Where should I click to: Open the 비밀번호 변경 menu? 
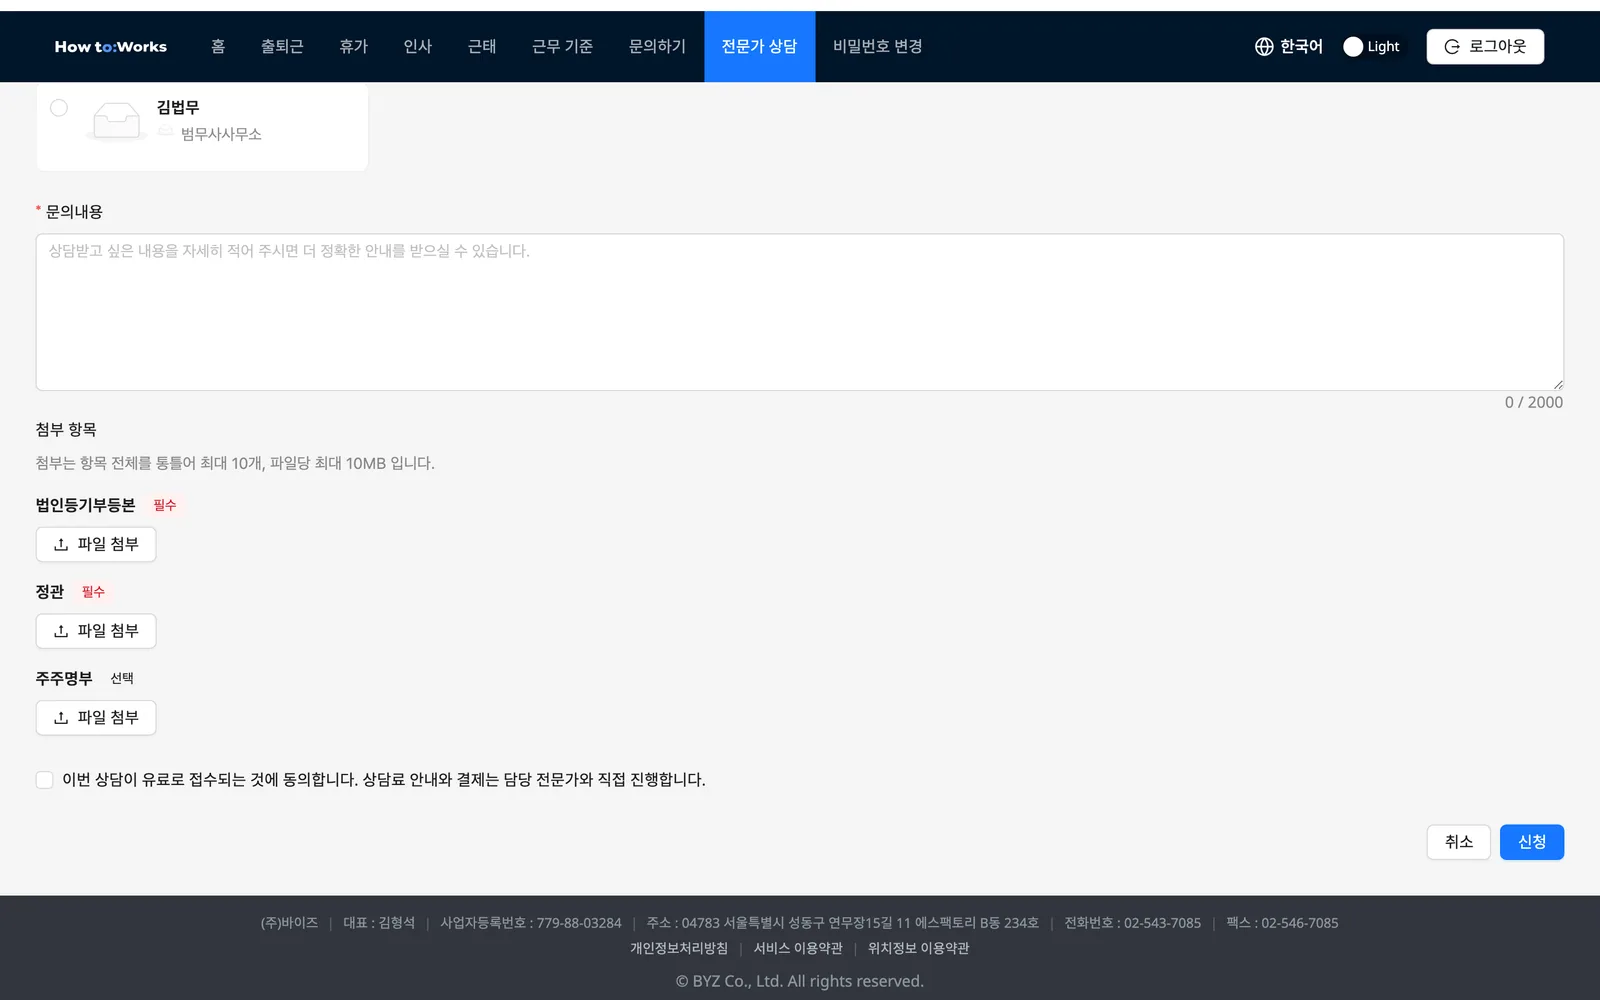click(878, 47)
